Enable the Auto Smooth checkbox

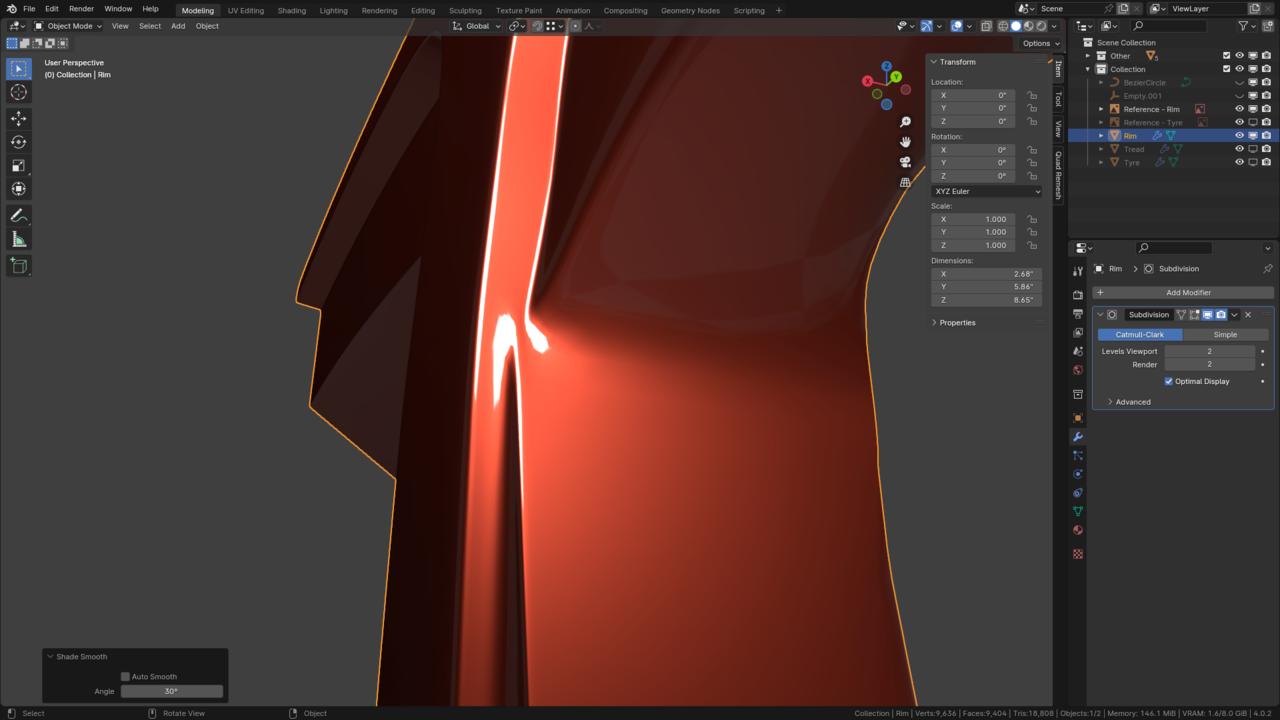click(x=126, y=677)
